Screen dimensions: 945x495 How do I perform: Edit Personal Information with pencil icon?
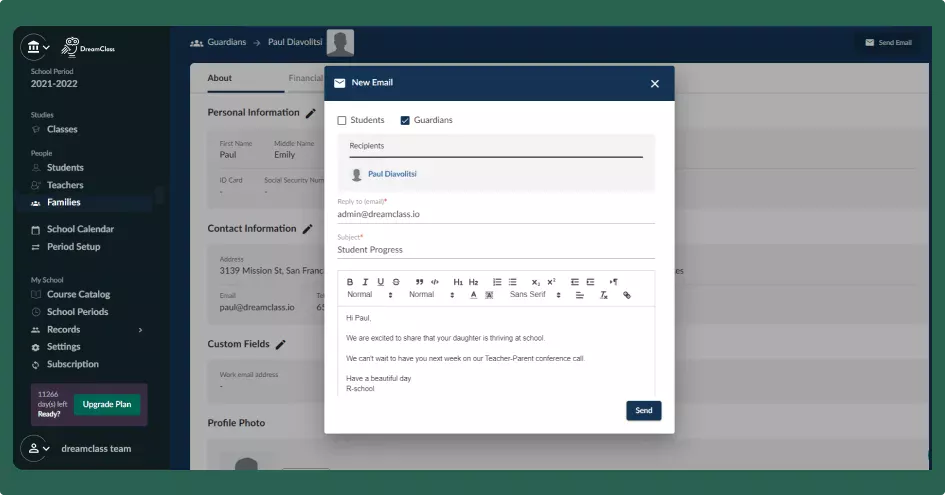coord(311,113)
